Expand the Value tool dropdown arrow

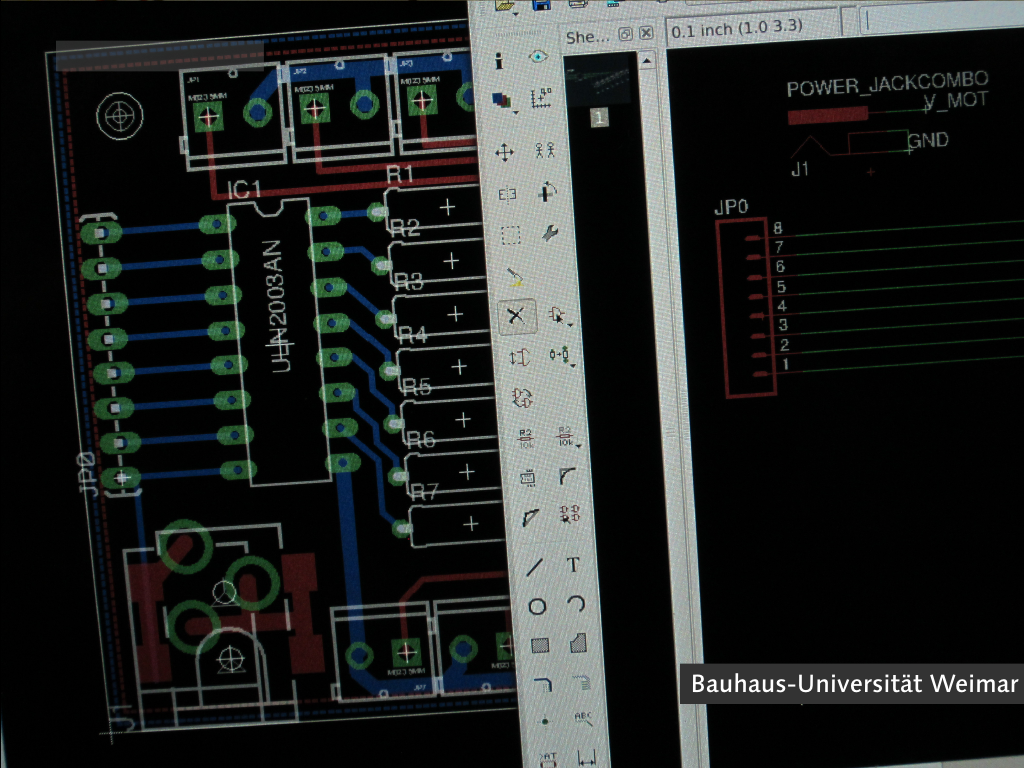point(579,445)
